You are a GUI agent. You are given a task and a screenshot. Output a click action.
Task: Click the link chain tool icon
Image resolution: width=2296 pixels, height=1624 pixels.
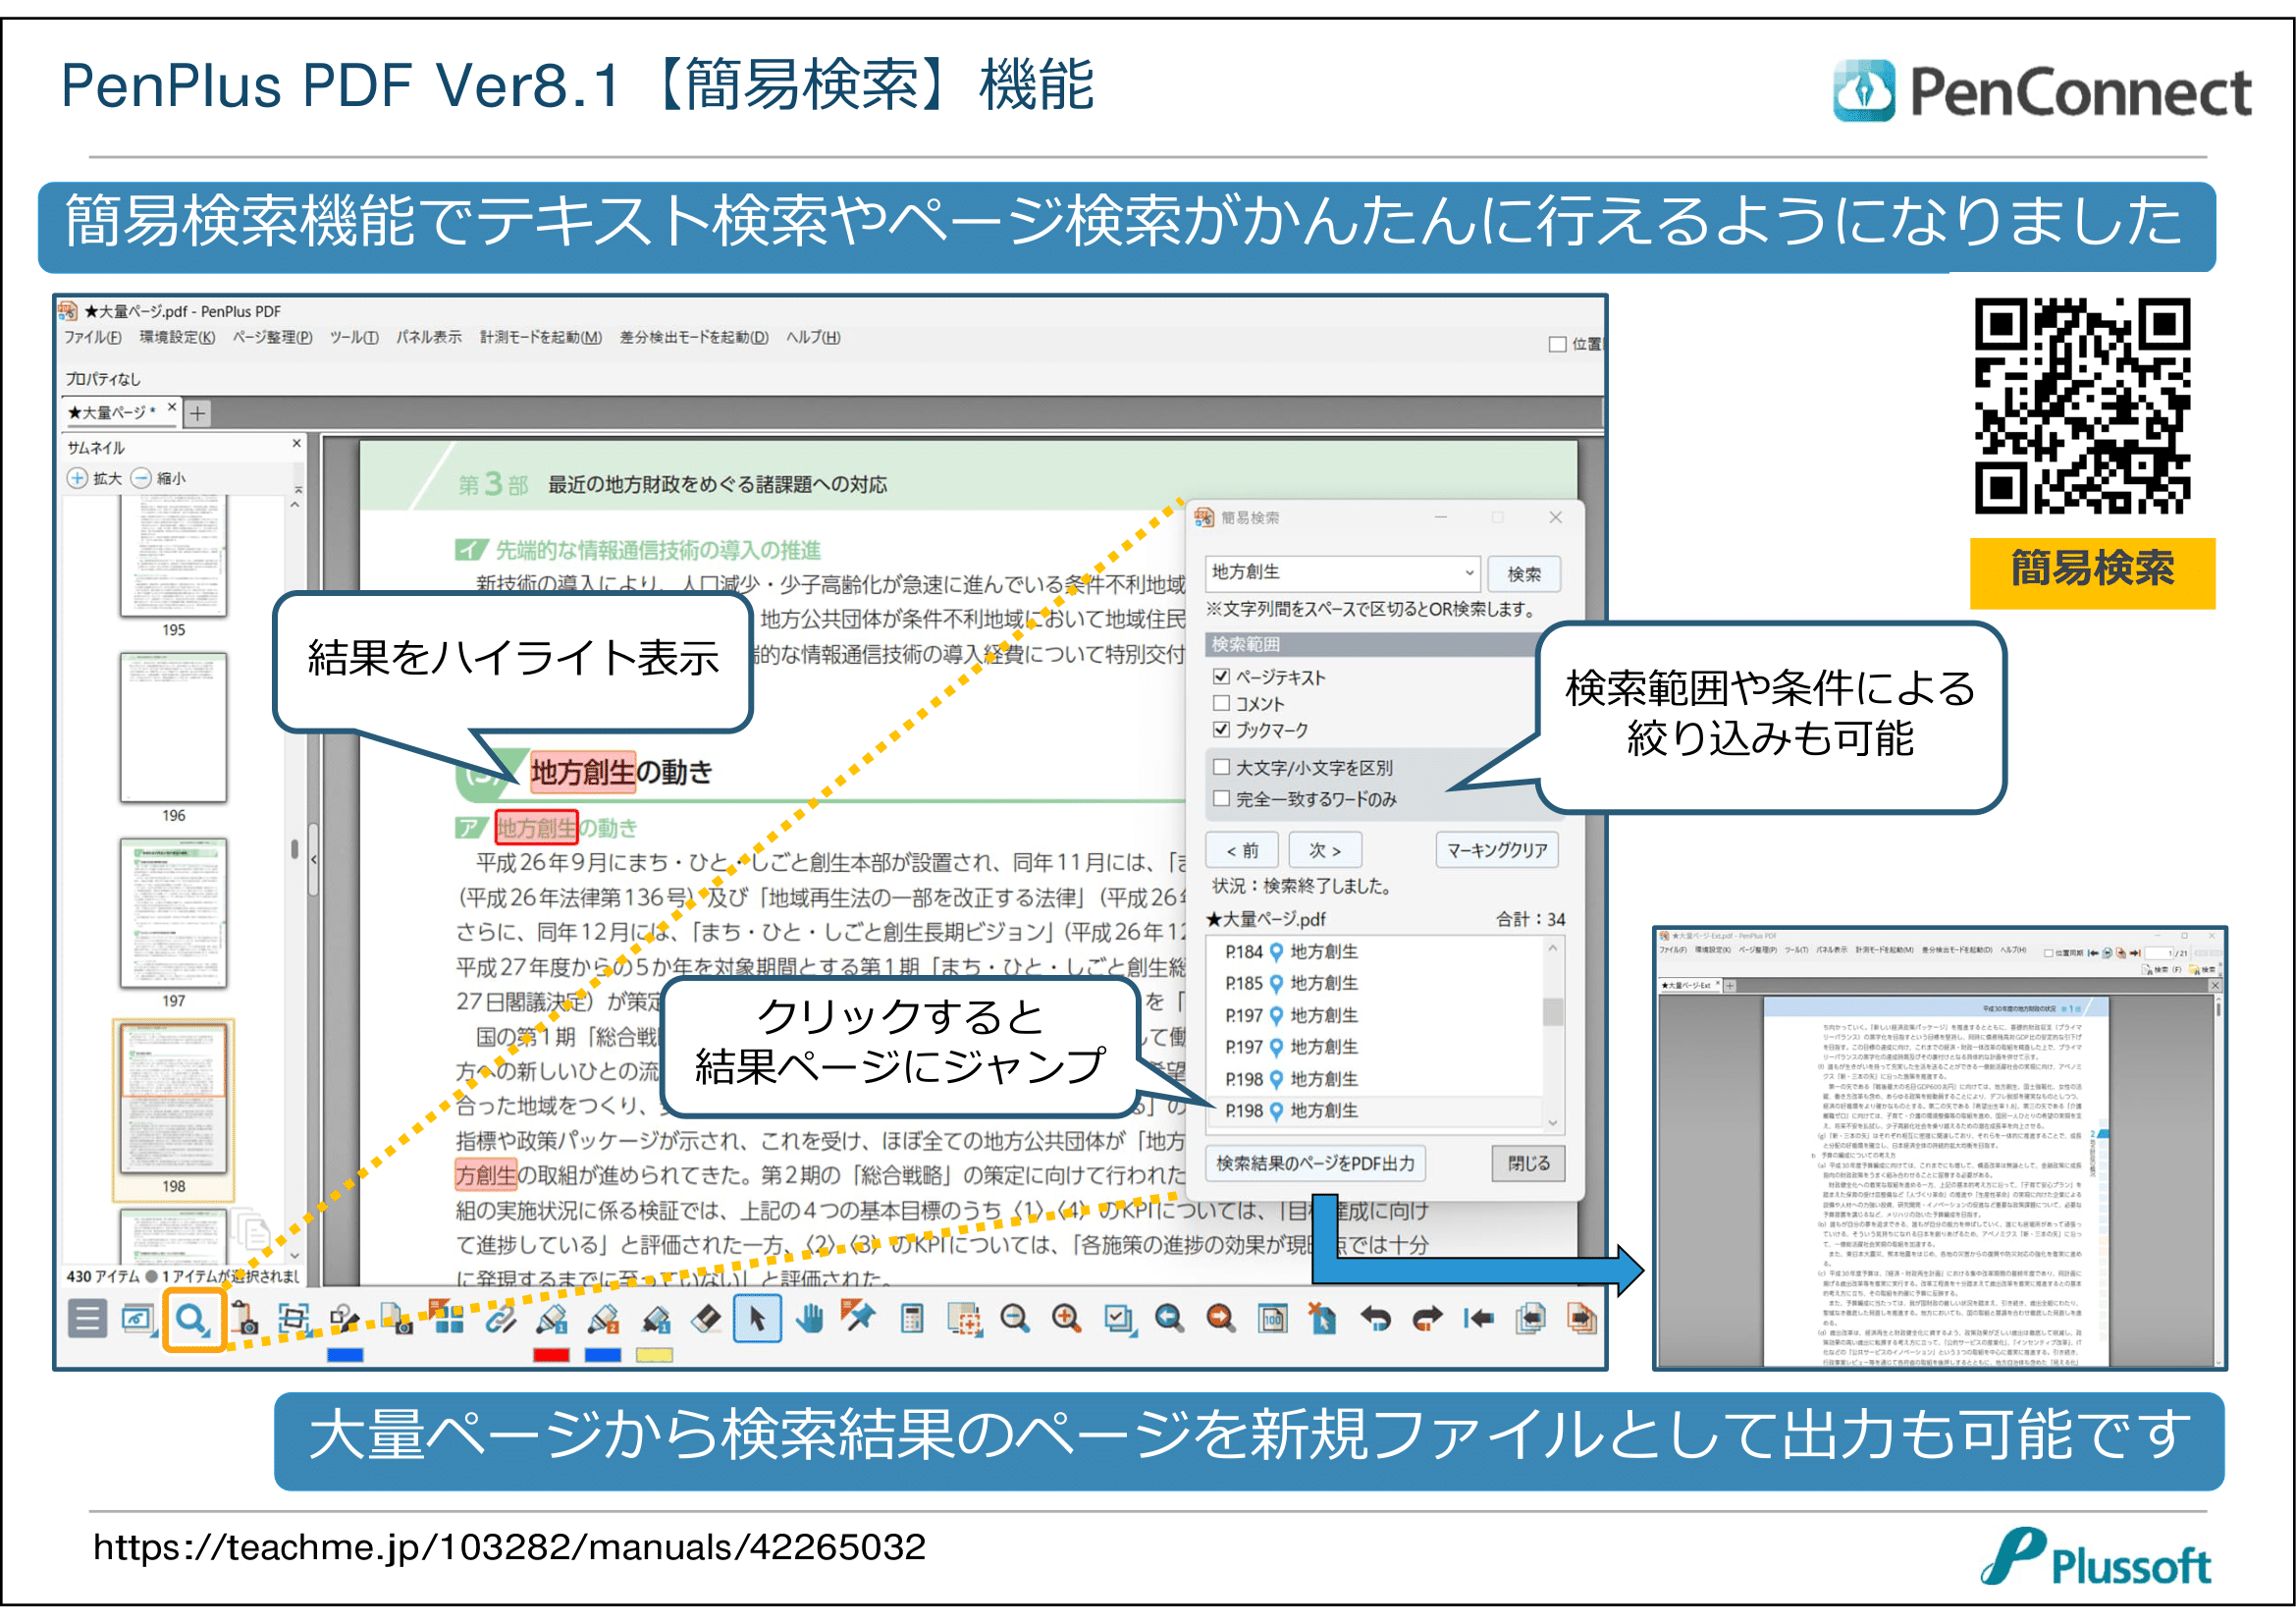click(500, 1319)
